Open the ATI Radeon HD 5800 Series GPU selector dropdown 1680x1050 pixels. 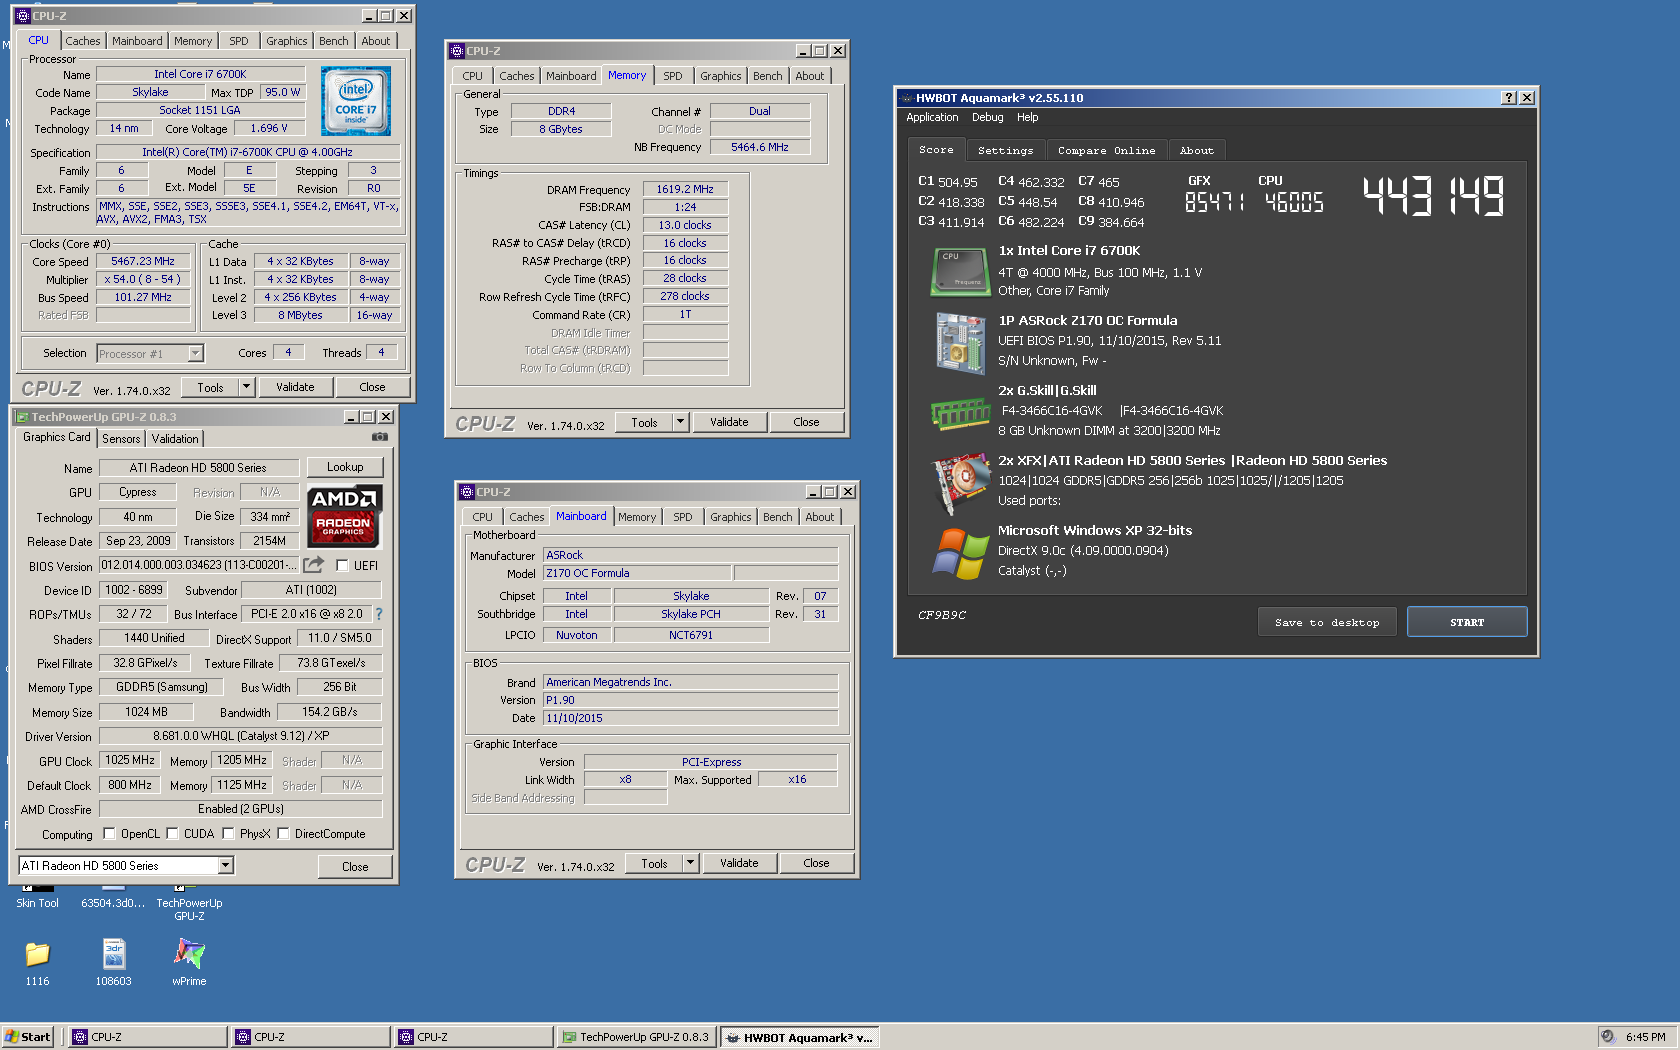tap(226, 866)
